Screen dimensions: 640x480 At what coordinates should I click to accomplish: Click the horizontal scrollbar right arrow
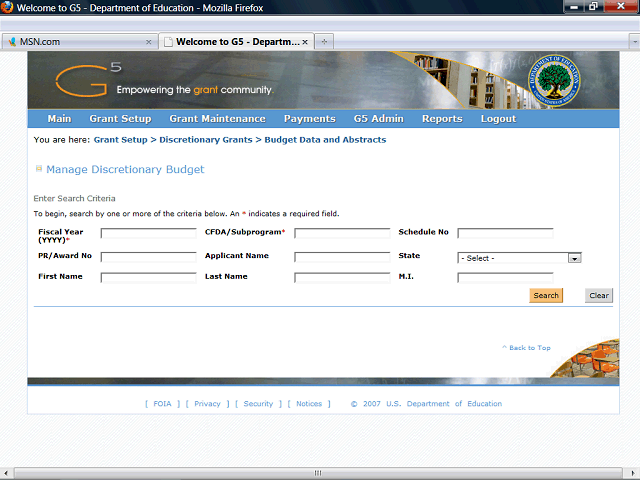pos(632,473)
